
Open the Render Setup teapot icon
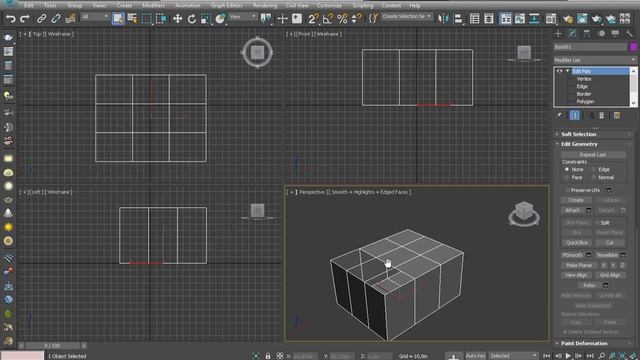(567, 19)
